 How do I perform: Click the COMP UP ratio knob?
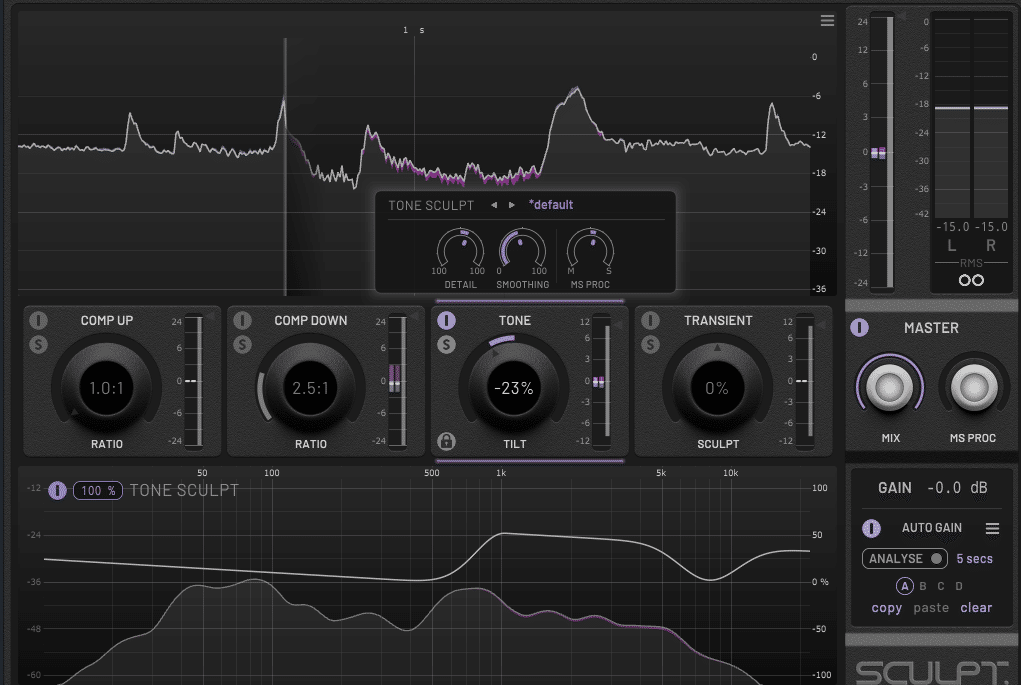[106, 388]
